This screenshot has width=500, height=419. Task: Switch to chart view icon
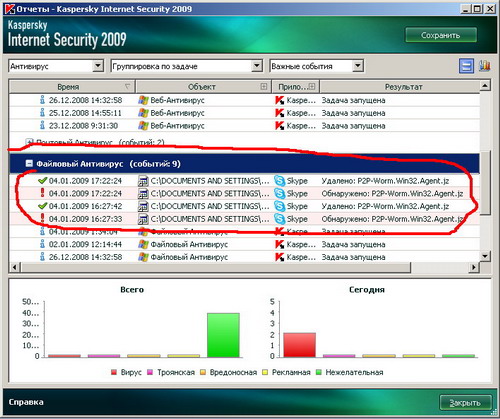tap(484, 66)
